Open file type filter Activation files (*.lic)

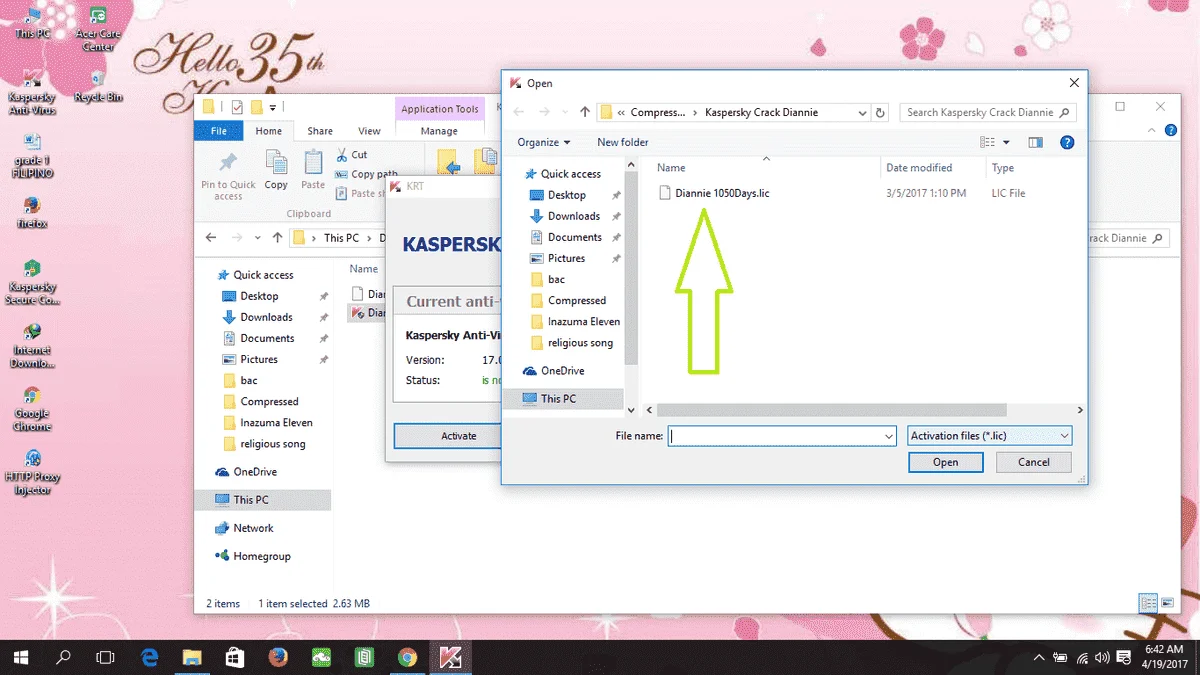coord(990,436)
